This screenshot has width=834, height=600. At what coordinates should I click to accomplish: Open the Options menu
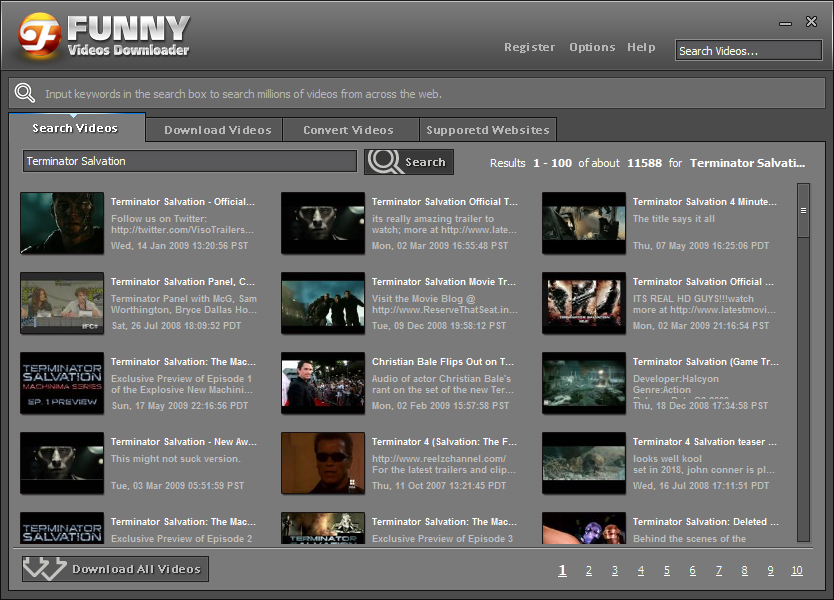pyautogui.click(x=592, y=47)
